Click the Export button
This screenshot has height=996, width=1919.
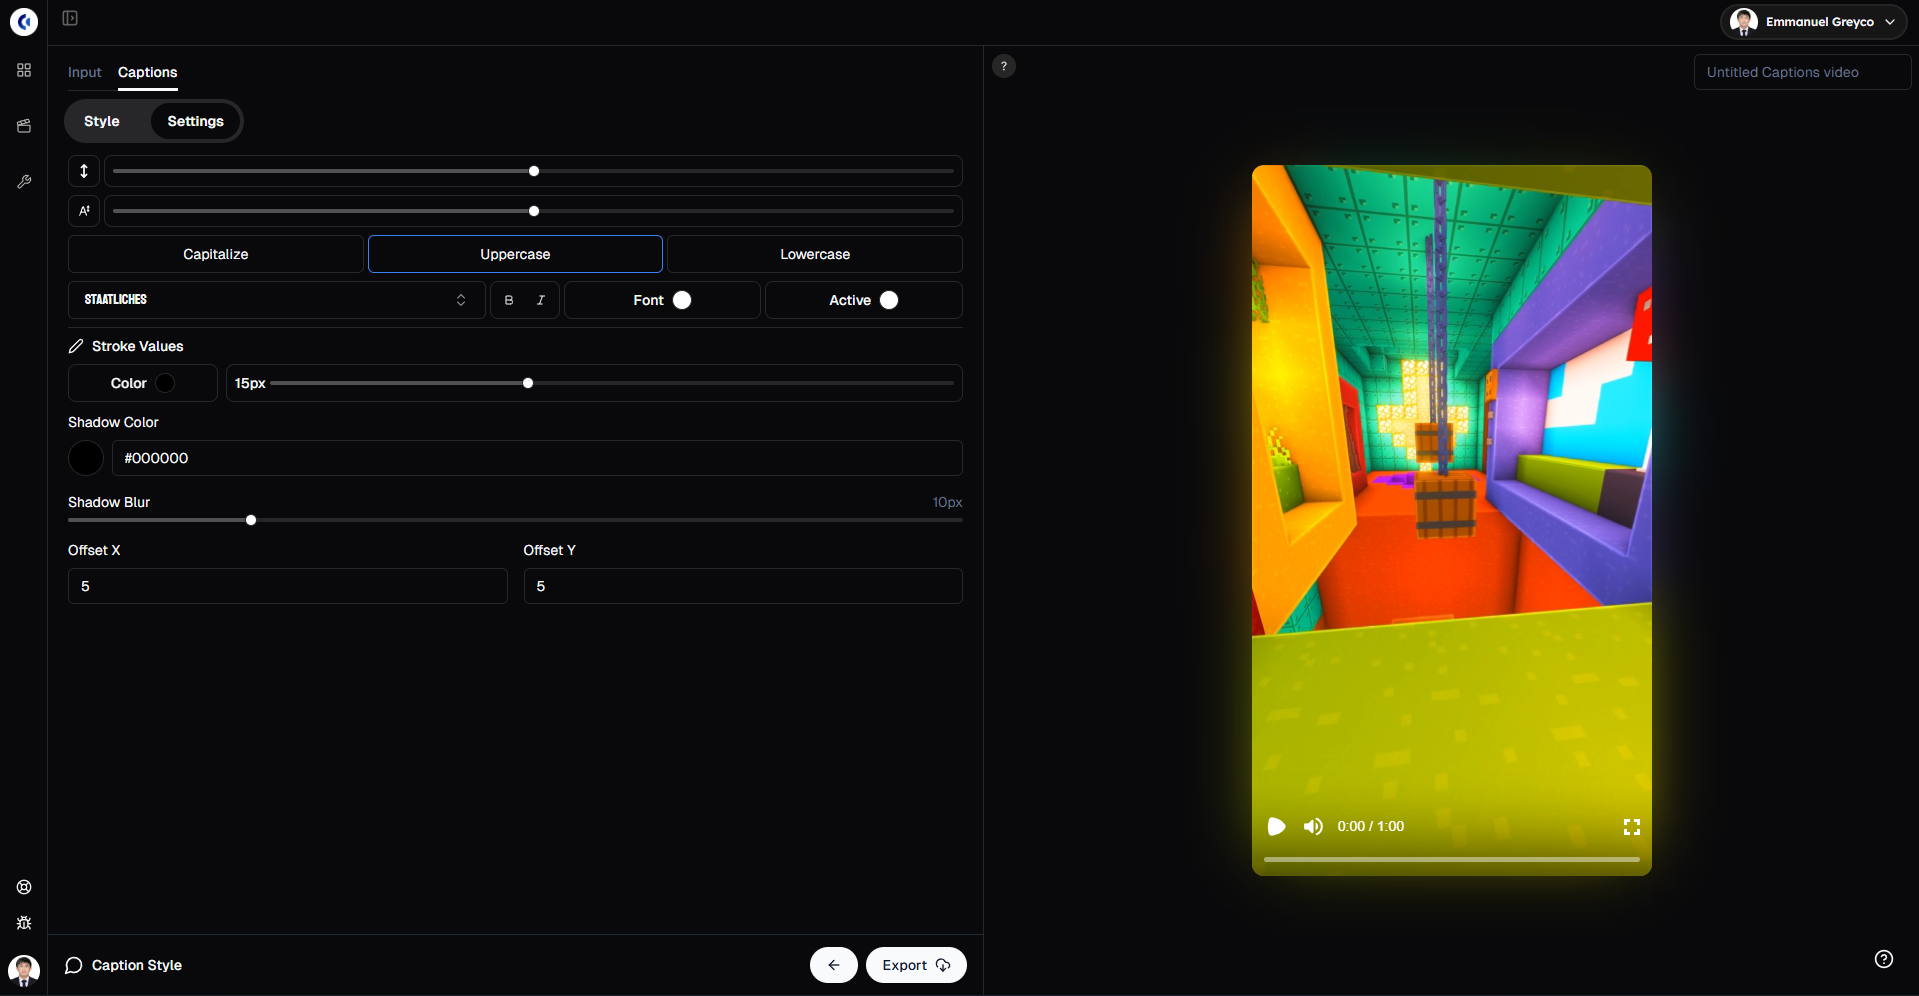pyautogui.click(x=916, y=965)
